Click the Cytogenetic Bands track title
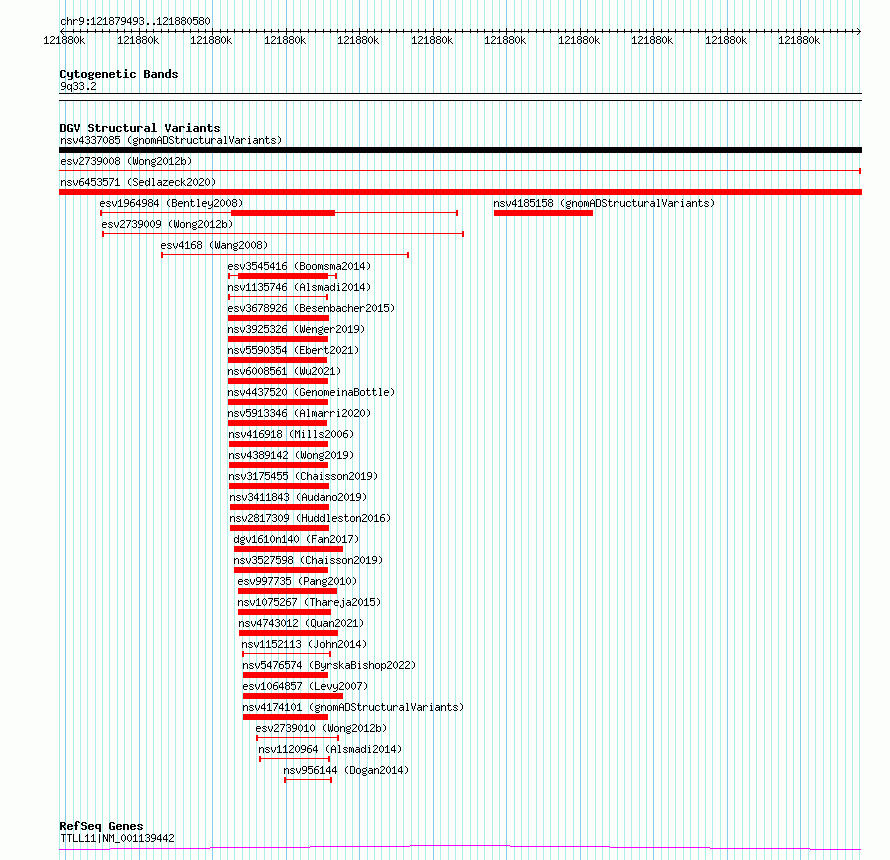Viewport: 890px width, 860px height. point(119,74)
